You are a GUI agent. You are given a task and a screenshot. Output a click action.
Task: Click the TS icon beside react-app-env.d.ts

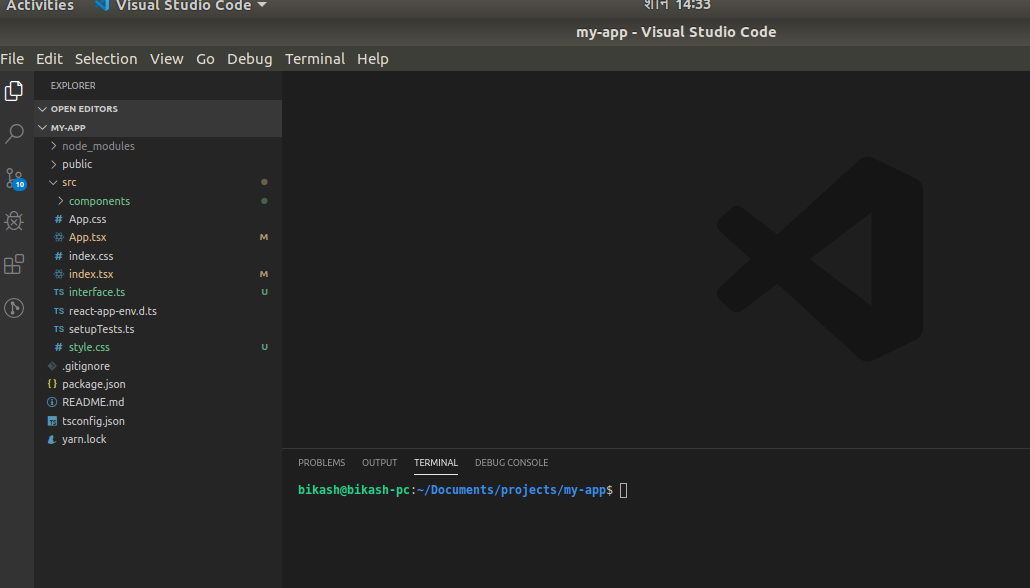pos(58,311)
